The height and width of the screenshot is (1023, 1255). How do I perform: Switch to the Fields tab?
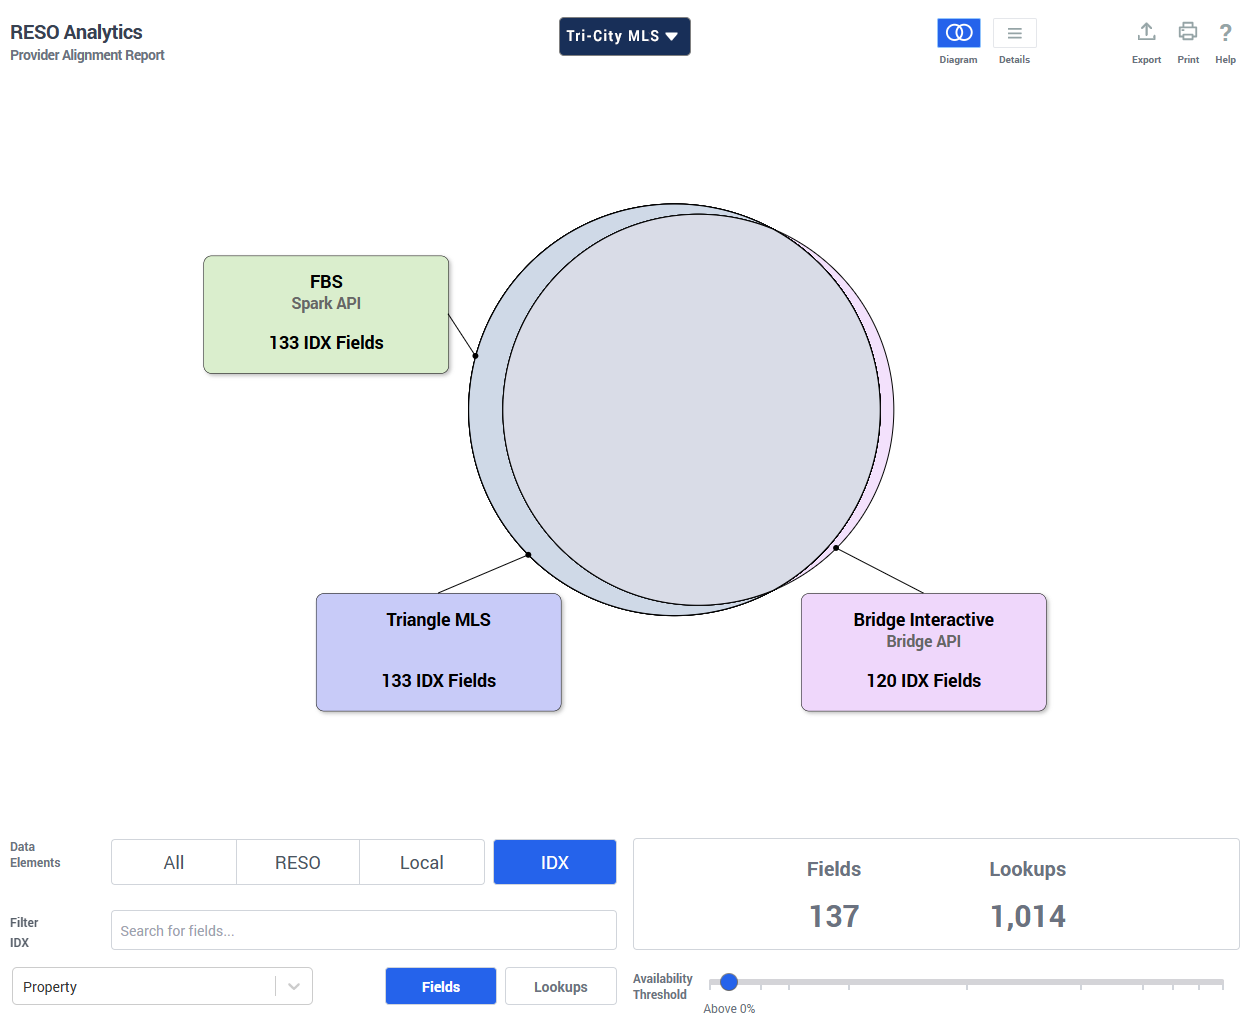(x=440, y=986)
